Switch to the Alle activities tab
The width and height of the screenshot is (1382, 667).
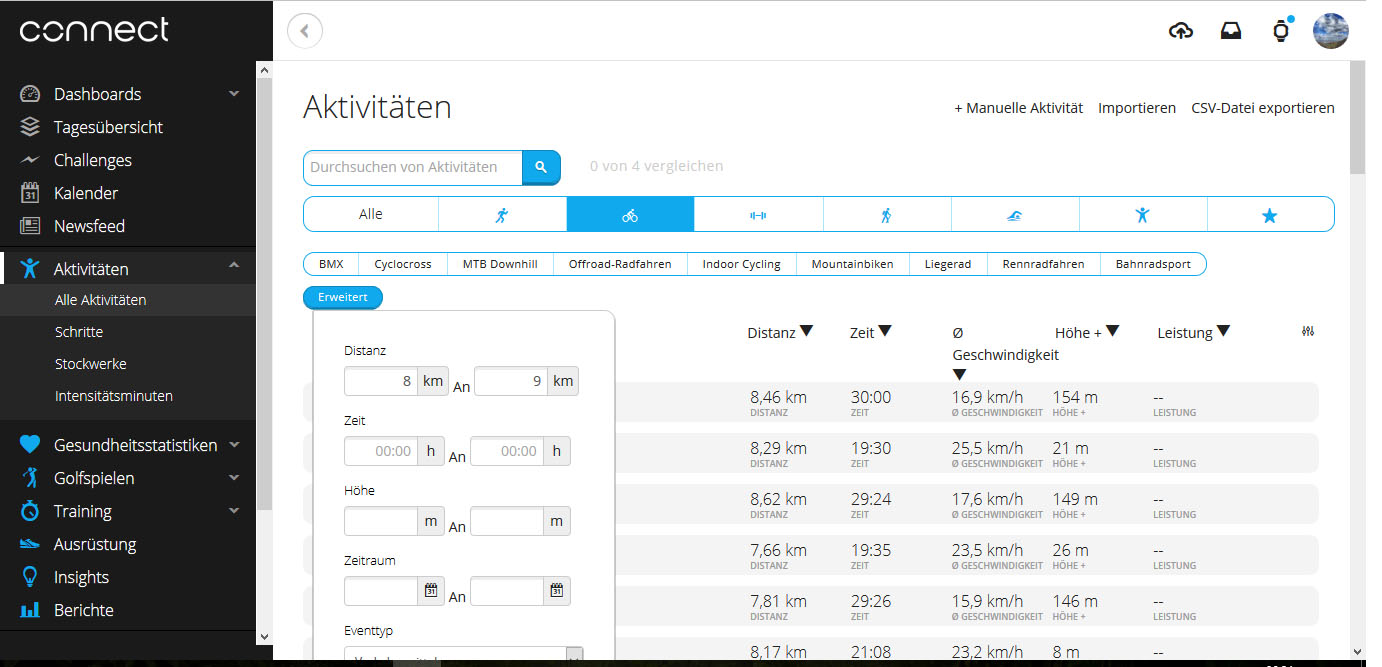click(371, 215)
